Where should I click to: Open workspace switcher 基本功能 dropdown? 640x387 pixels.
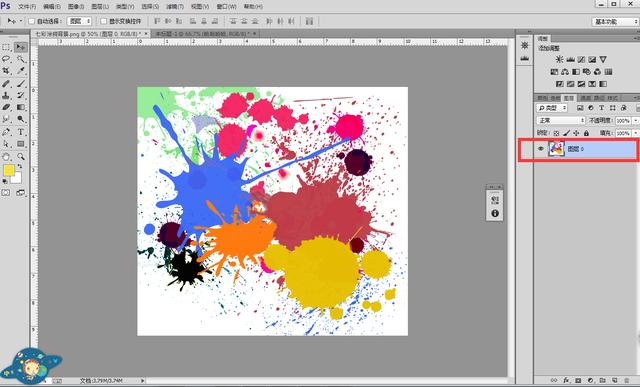[x=615, y=22]
